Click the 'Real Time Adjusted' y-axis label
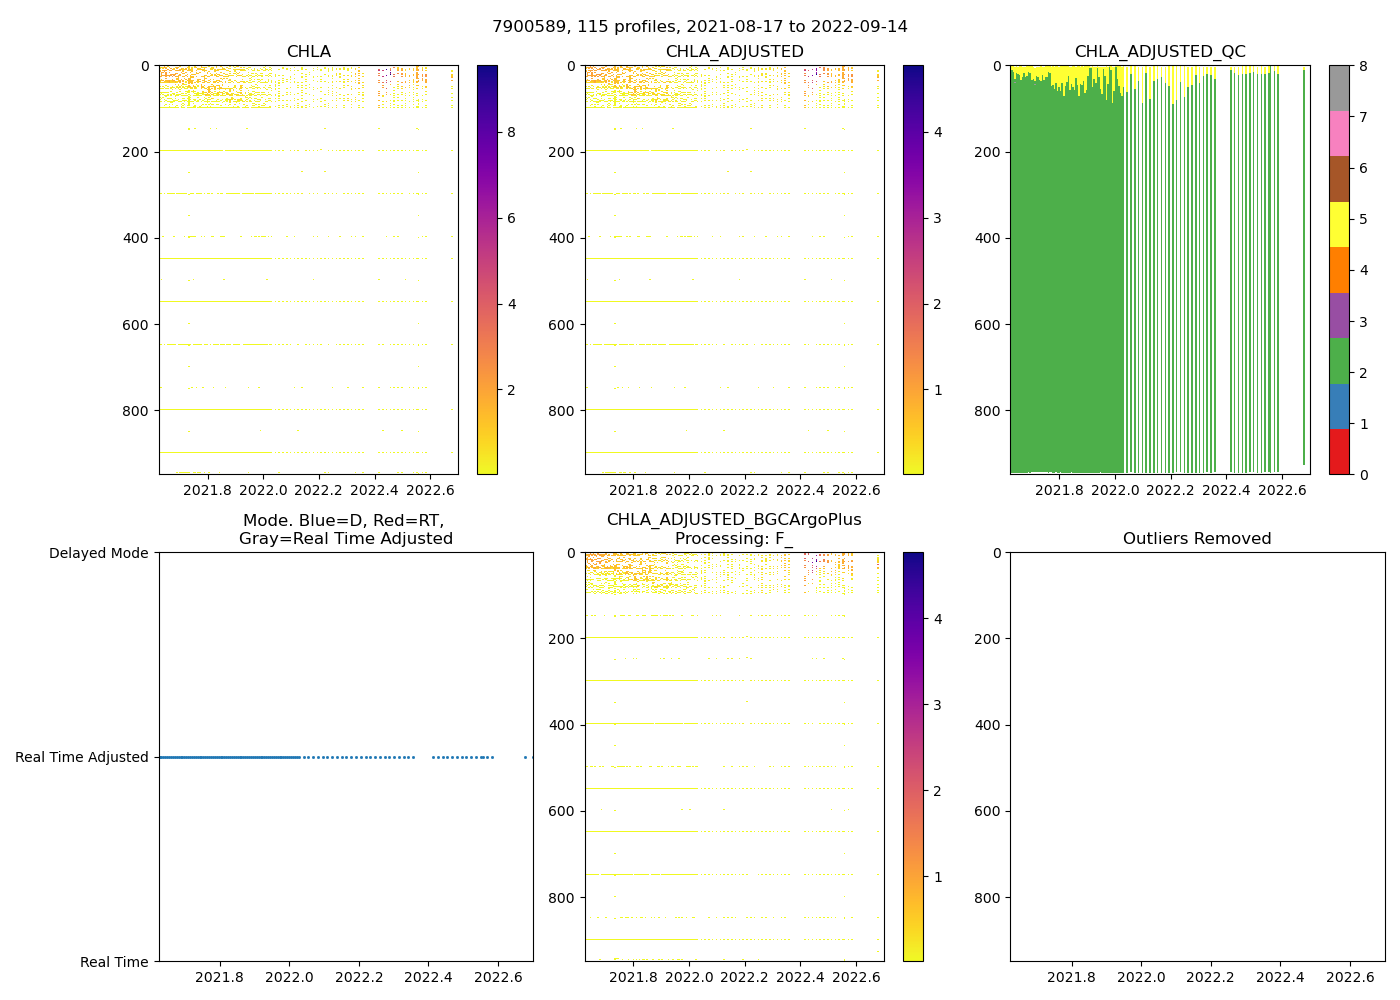The width and height of the screenshot is (1400, 1000). point(81,758)
